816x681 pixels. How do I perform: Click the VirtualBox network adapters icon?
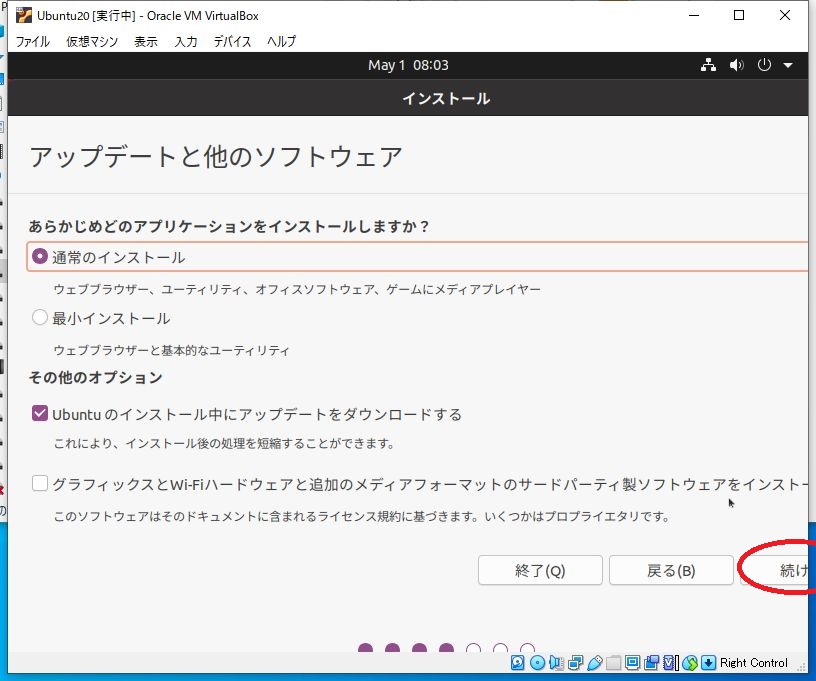(x=575, y=663)
